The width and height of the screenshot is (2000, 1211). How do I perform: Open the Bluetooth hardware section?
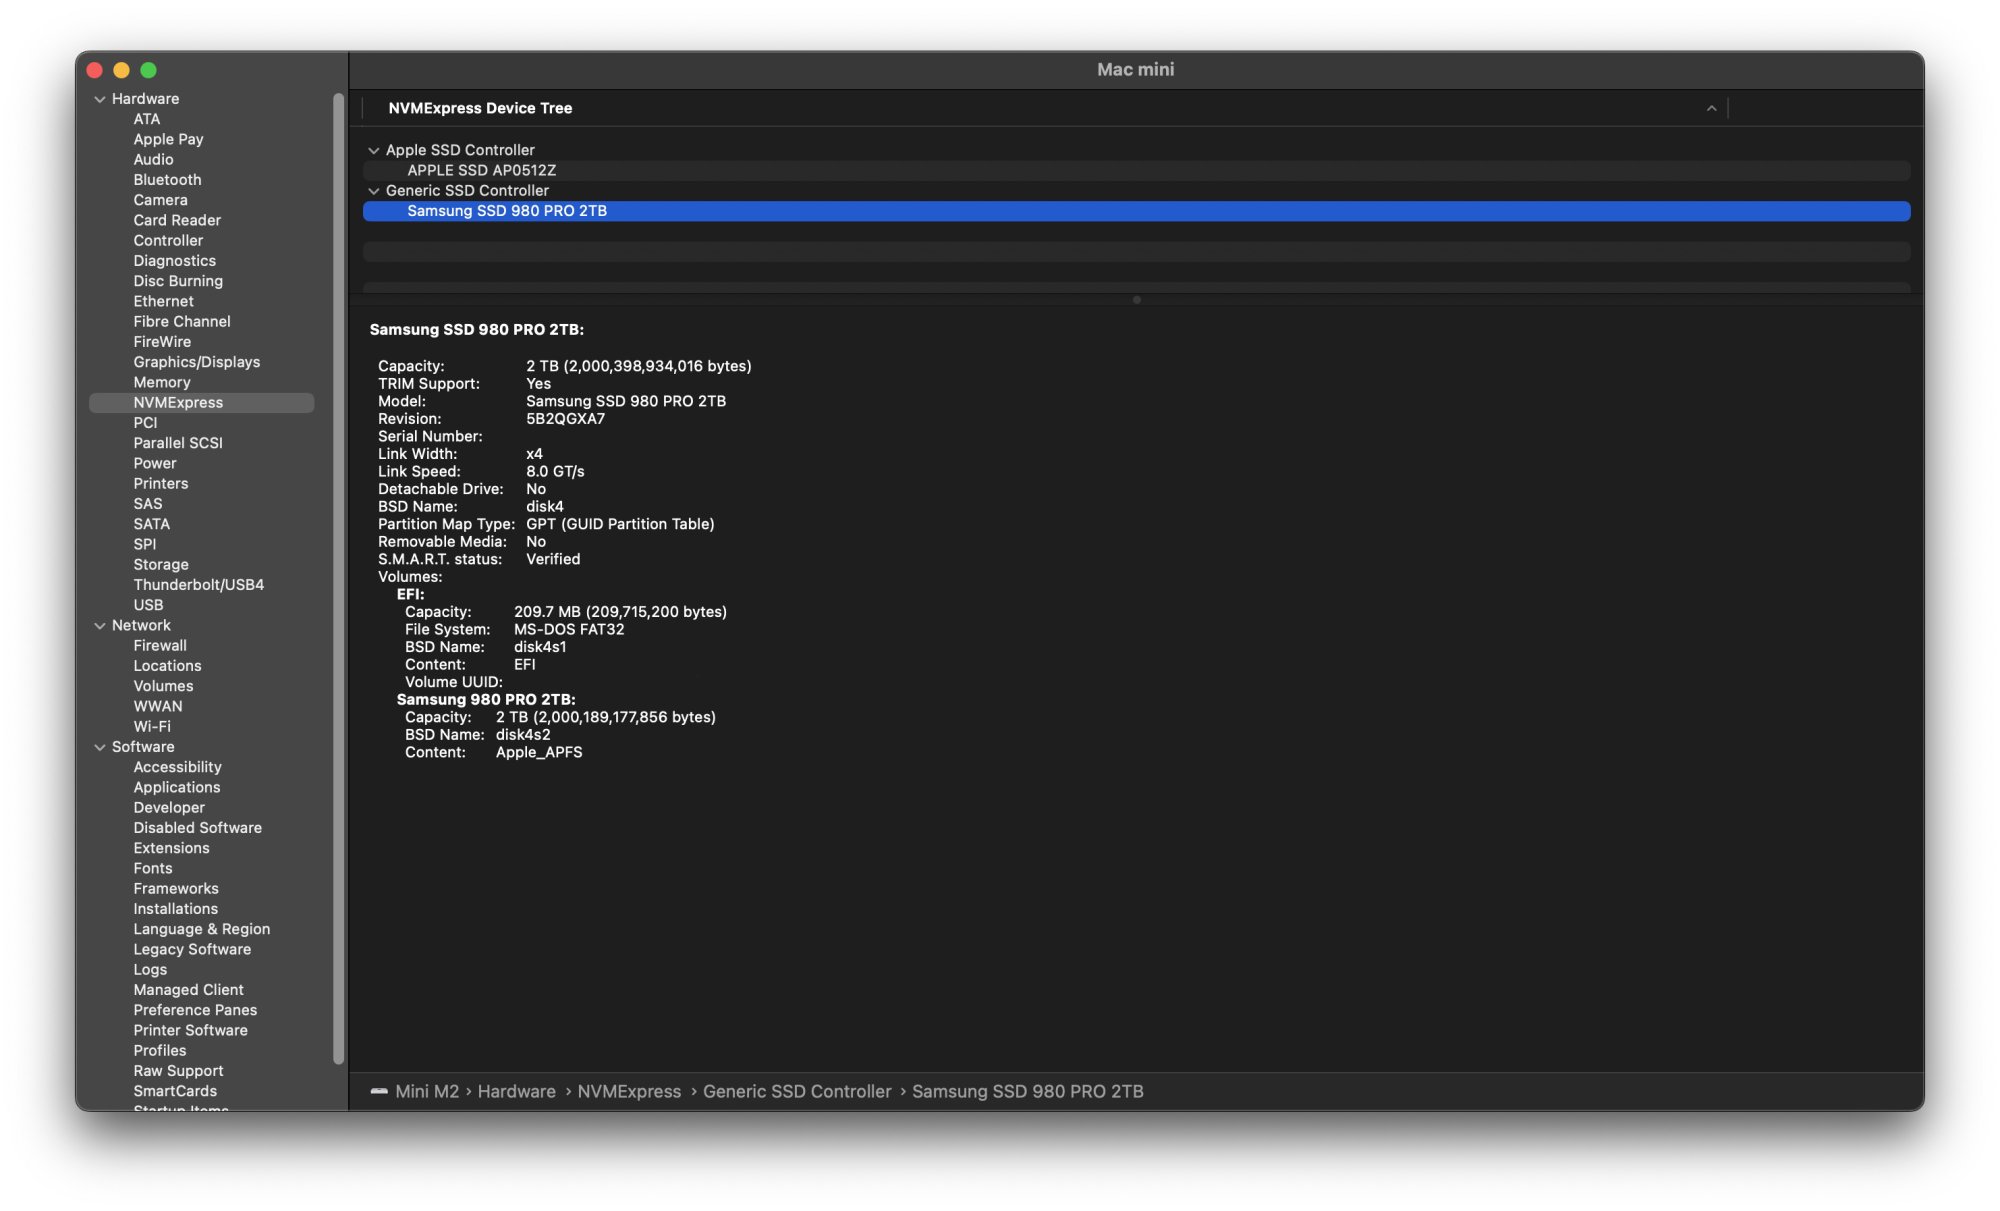167,180
